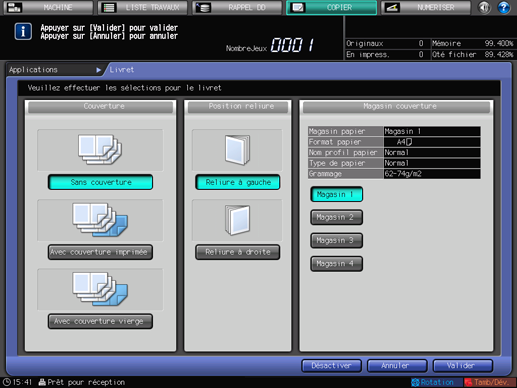Screen dimensions: 517x388
Task: Select Avec couverture imprimée option
Action: 100,252
